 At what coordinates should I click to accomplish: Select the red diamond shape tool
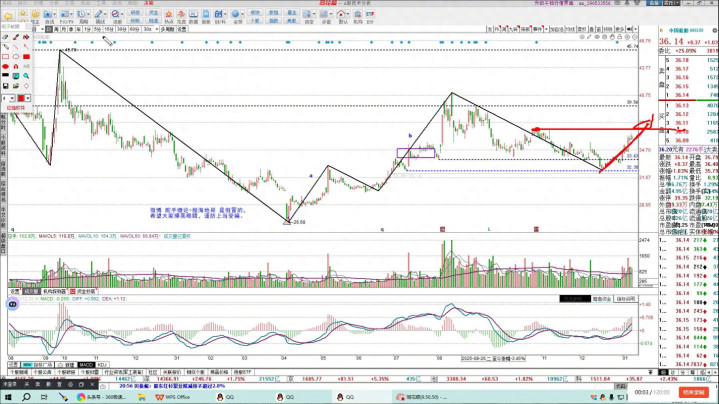26,86
